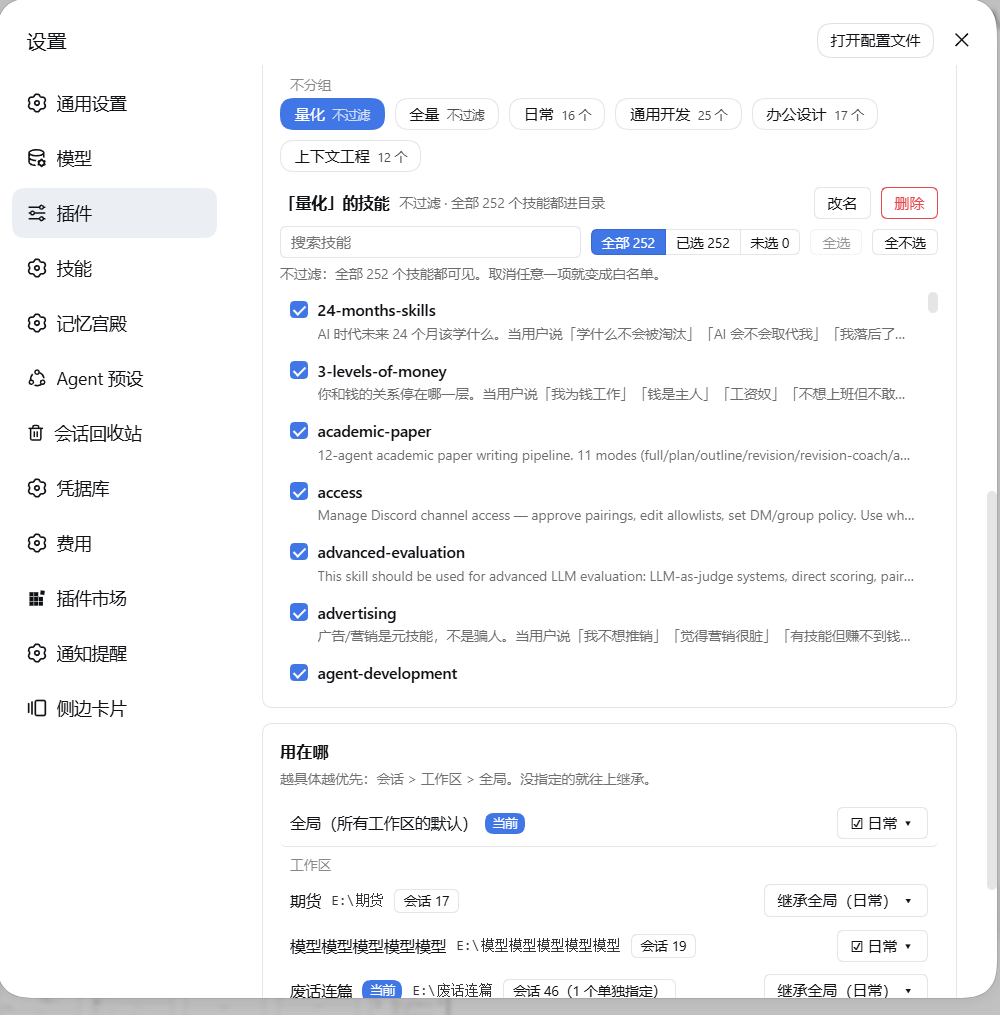
Task: Click the 全选 button
Action: tap(836, 243)
